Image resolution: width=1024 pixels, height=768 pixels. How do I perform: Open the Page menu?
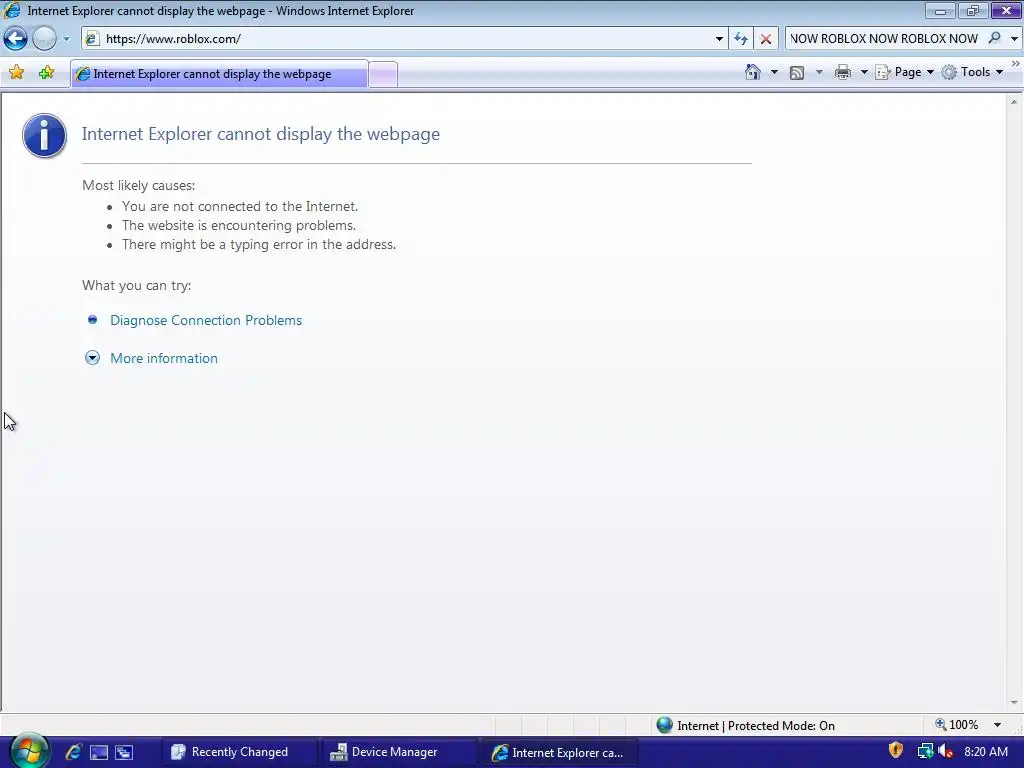click(x=904, y=72)
